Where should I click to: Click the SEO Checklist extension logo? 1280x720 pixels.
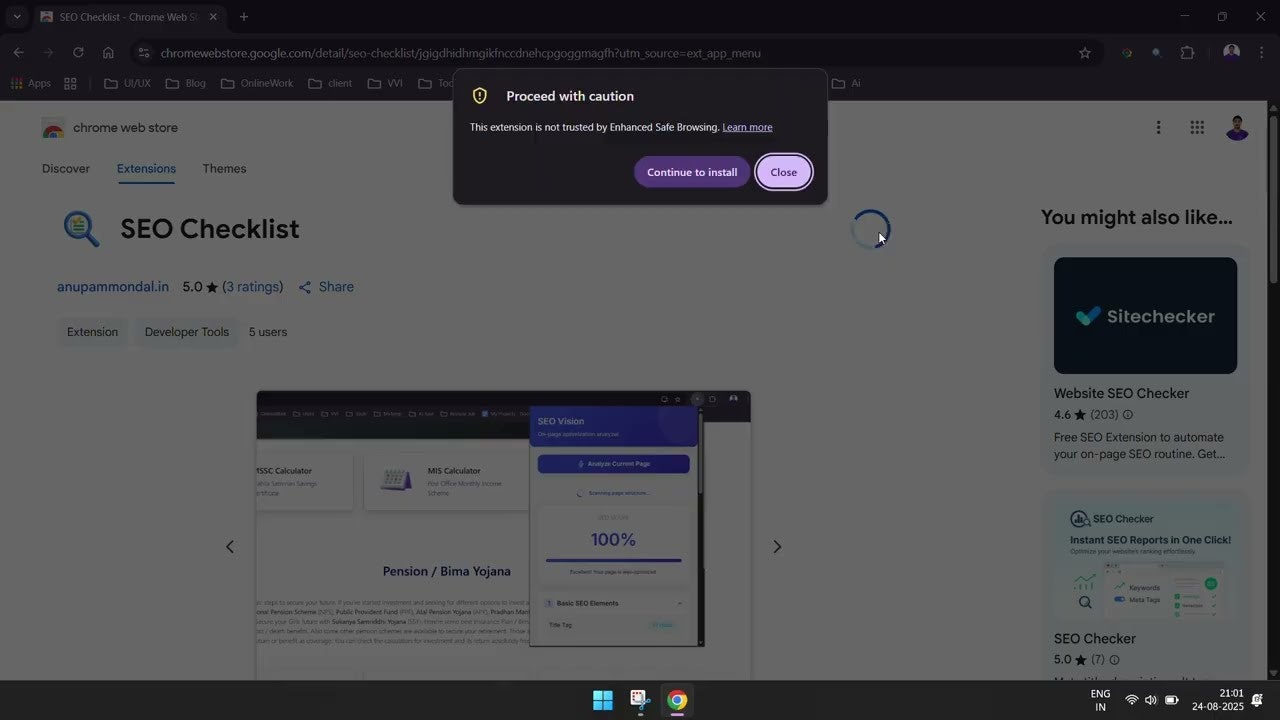coord(81,228)
